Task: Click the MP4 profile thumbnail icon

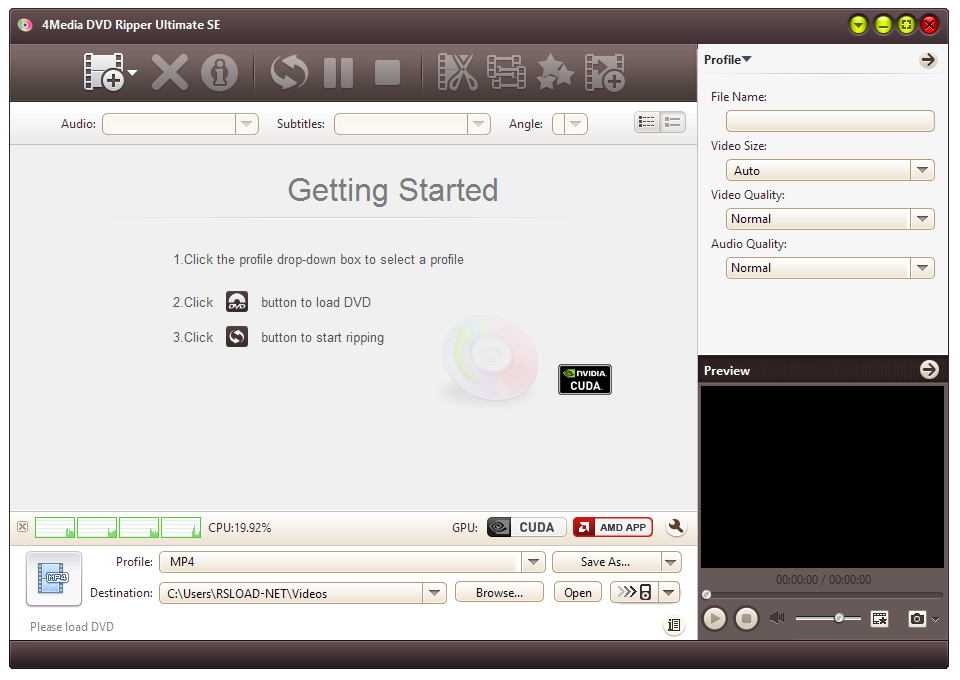Action: [x=54, y=578]
